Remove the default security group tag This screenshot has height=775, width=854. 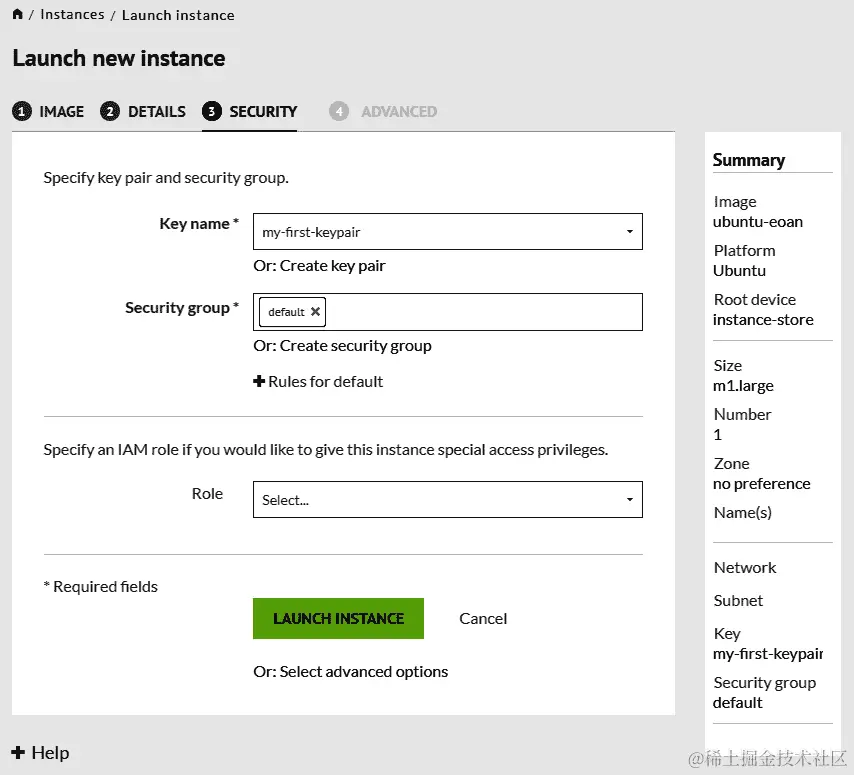coord(316,312)
